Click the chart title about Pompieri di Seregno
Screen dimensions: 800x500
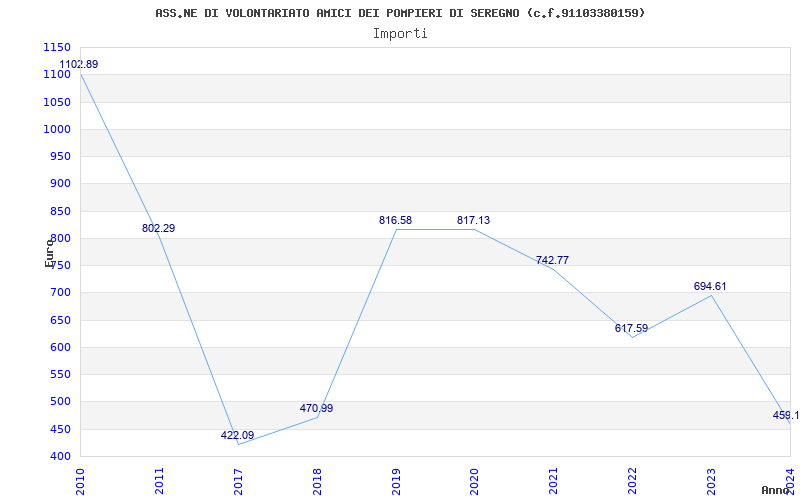tap(400, 13)
